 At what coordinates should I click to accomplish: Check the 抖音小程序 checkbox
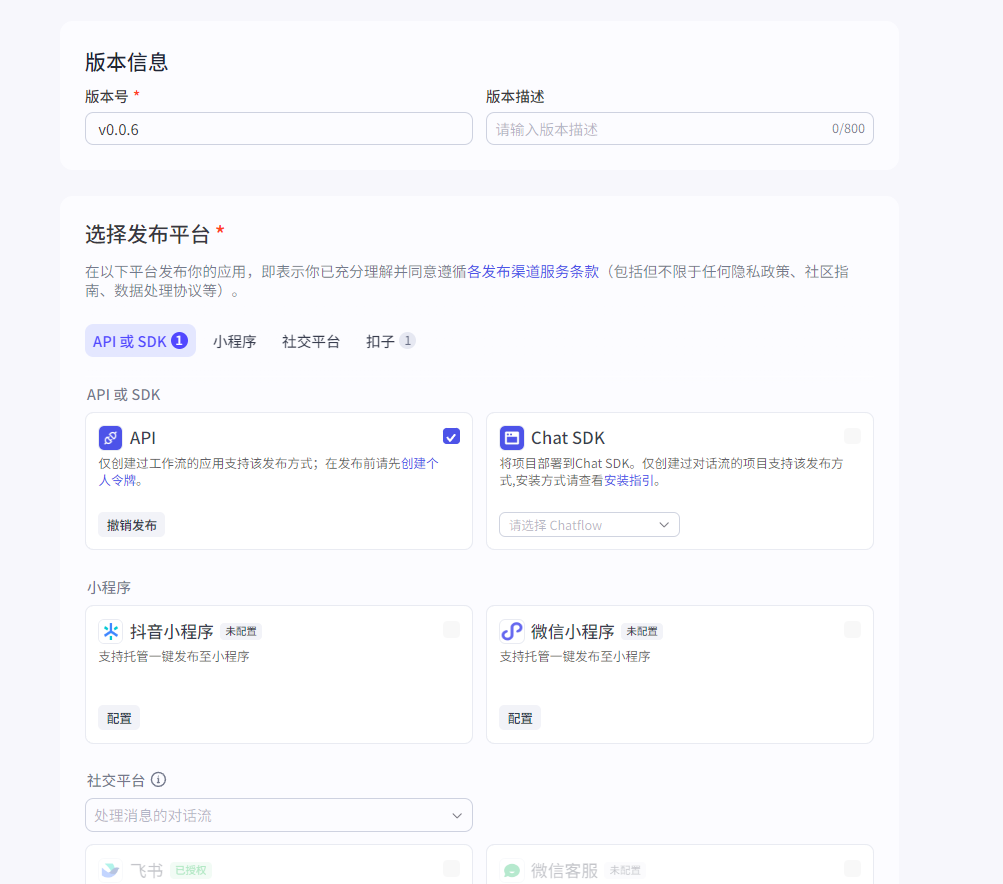pos(451,629)
